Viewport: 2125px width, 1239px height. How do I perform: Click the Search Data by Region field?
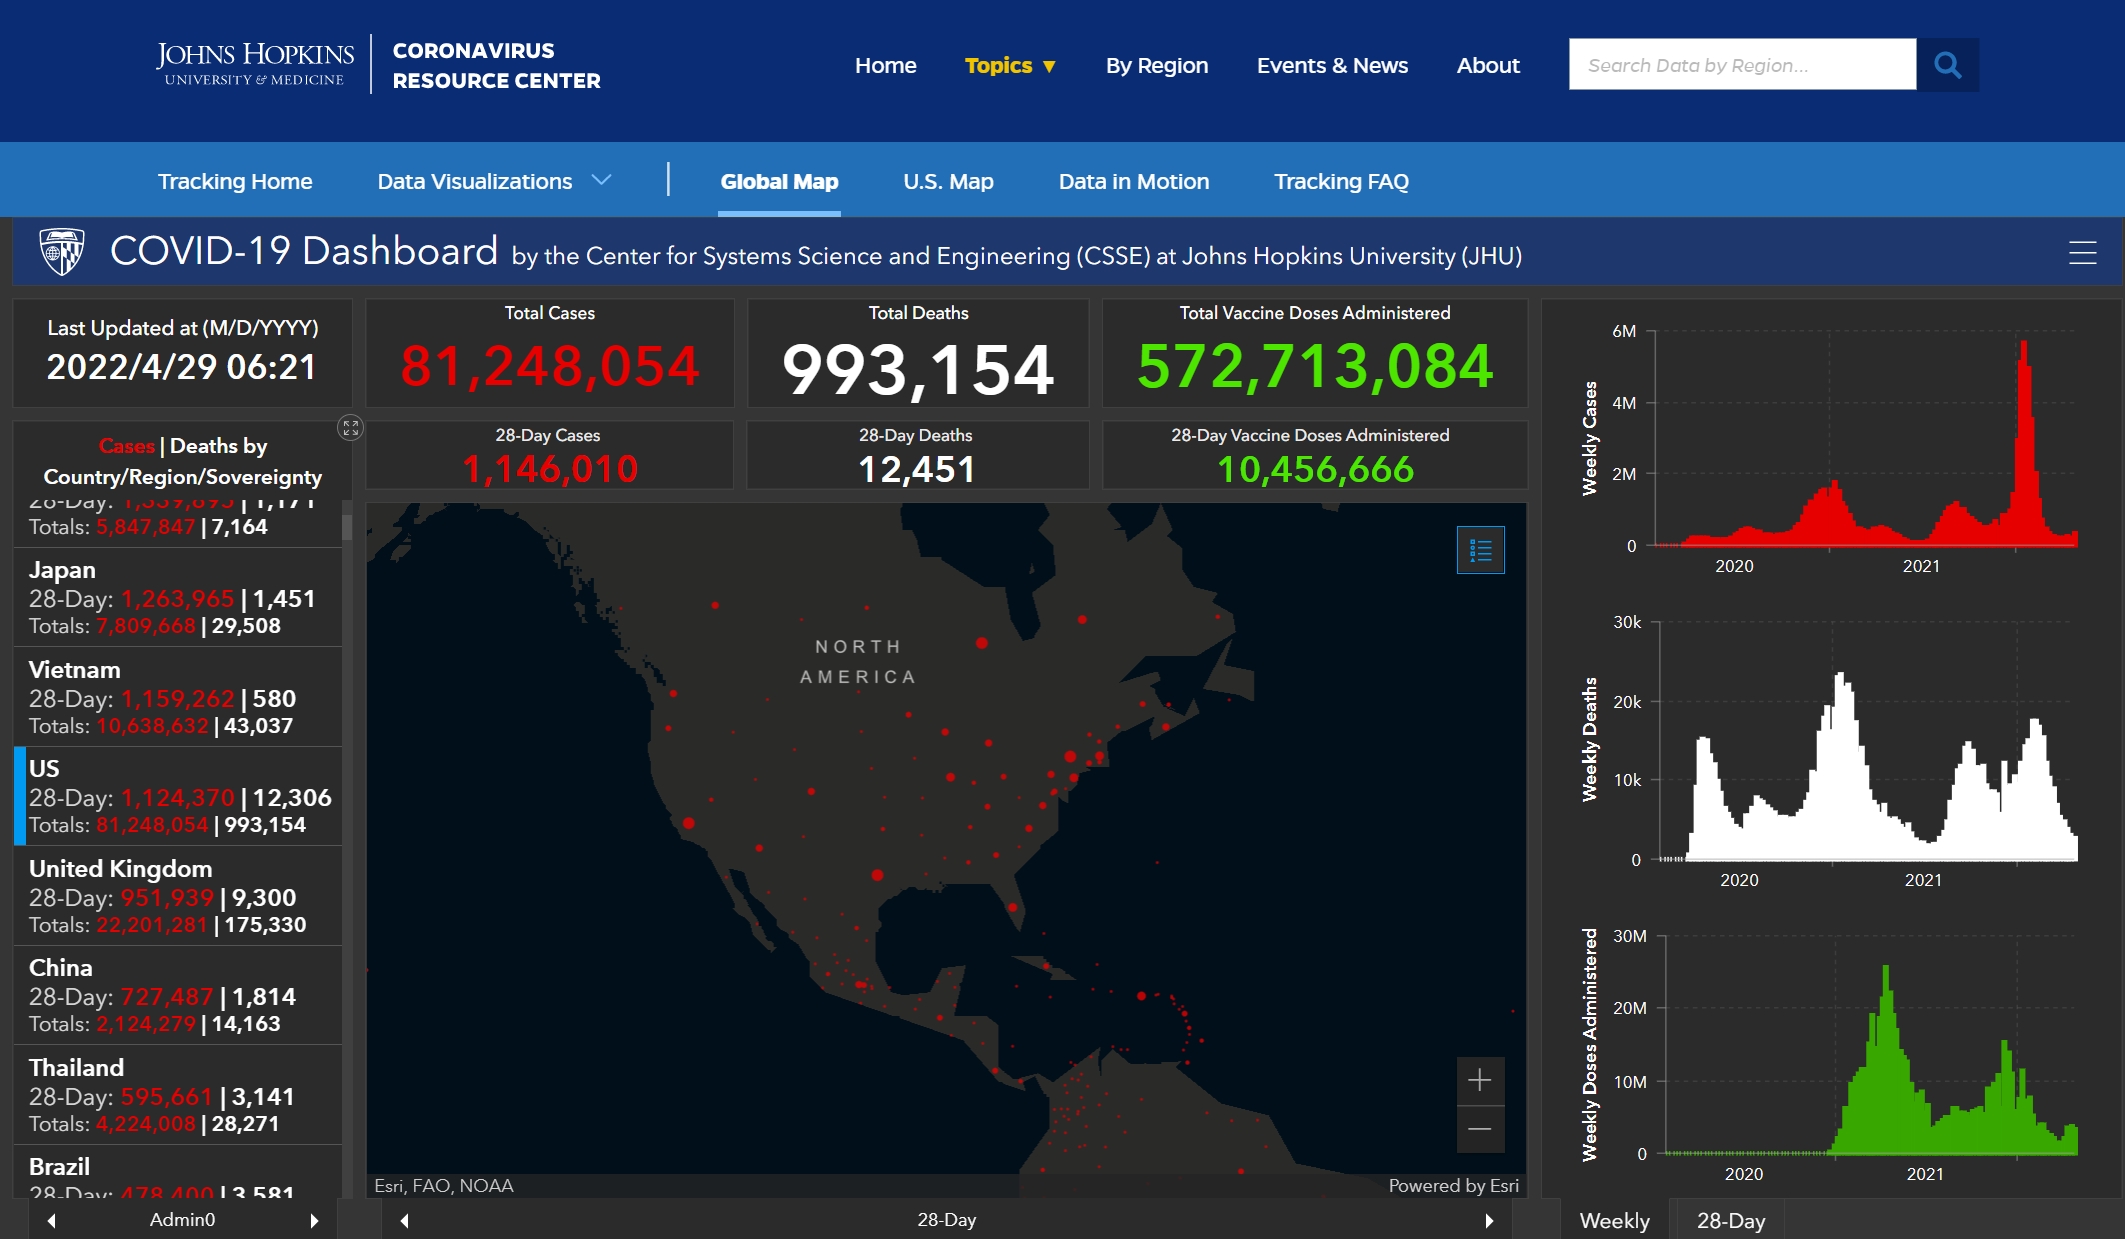[1741, 65]
